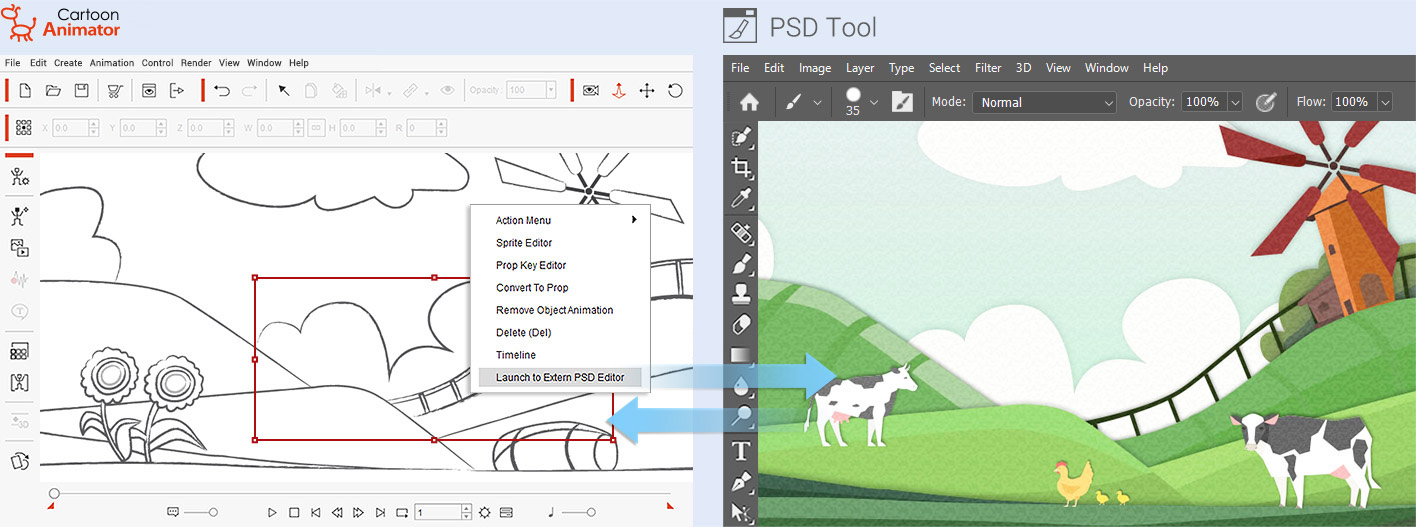Select the Type tool
The image size is (1416, 527).
pos(741,451)
